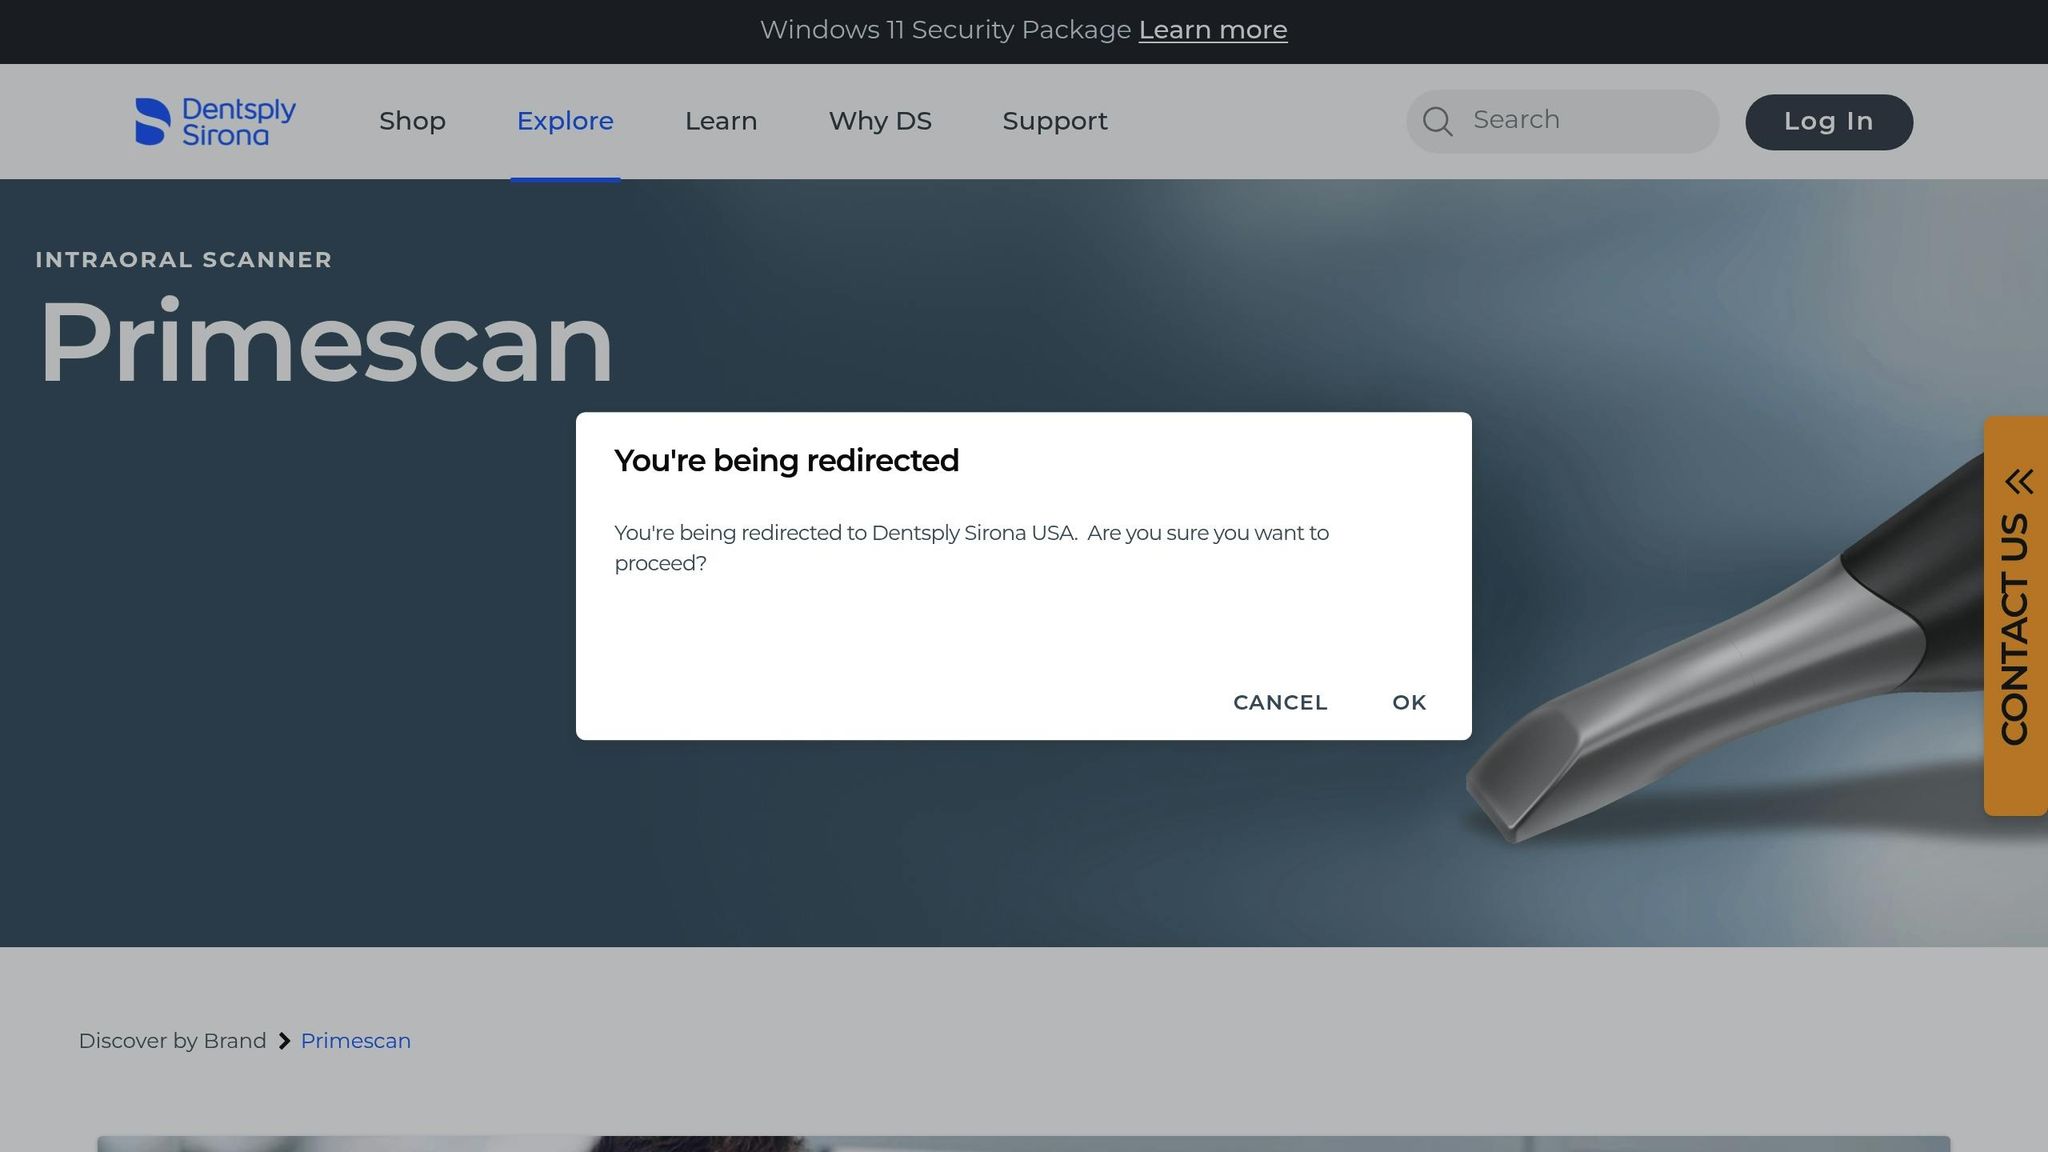Open the Why DS menu
The image size is (2048, 1152).
coord(880,121)
